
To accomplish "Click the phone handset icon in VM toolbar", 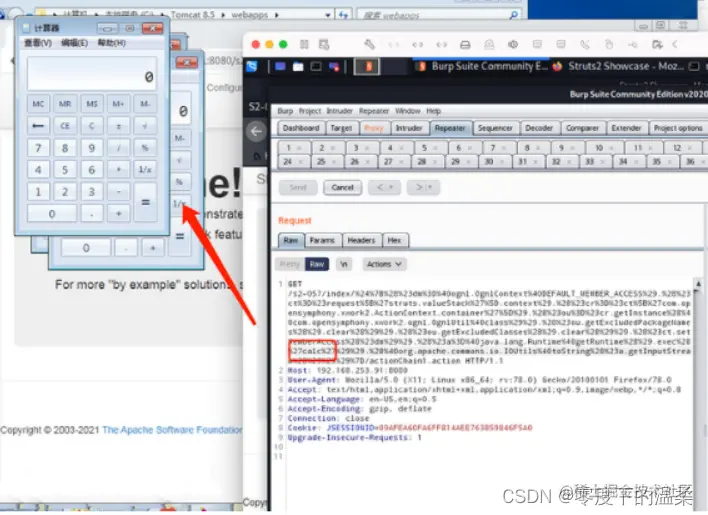I will [585, 44].
